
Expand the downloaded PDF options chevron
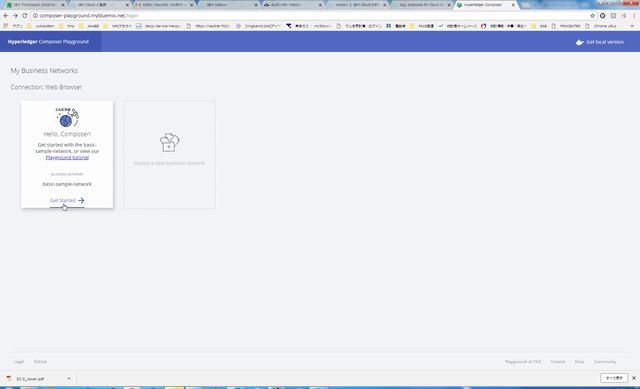tap(69, 378)
